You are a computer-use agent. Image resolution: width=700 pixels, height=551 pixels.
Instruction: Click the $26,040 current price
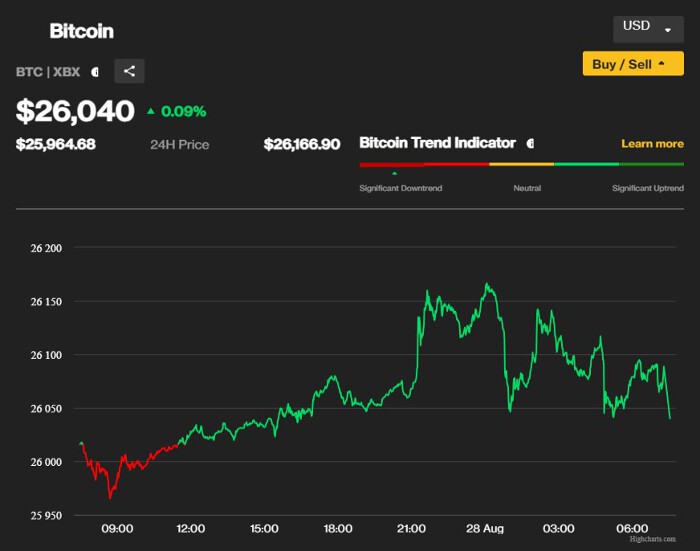click(75, 111)
